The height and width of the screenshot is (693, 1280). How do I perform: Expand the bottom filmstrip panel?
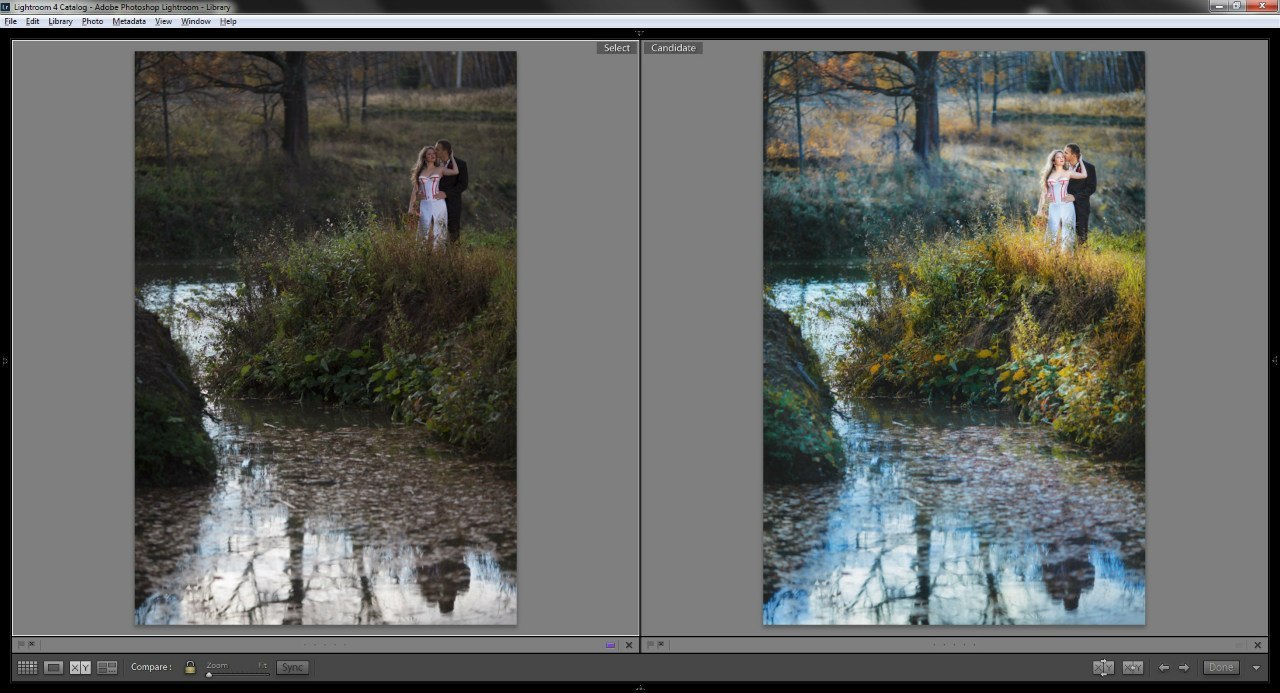click(640, 688)
